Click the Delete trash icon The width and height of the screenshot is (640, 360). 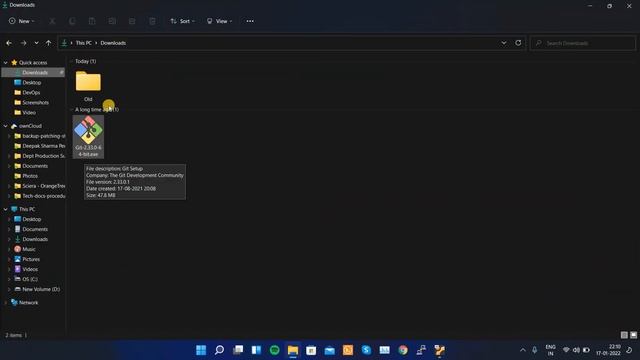point(152,21)
